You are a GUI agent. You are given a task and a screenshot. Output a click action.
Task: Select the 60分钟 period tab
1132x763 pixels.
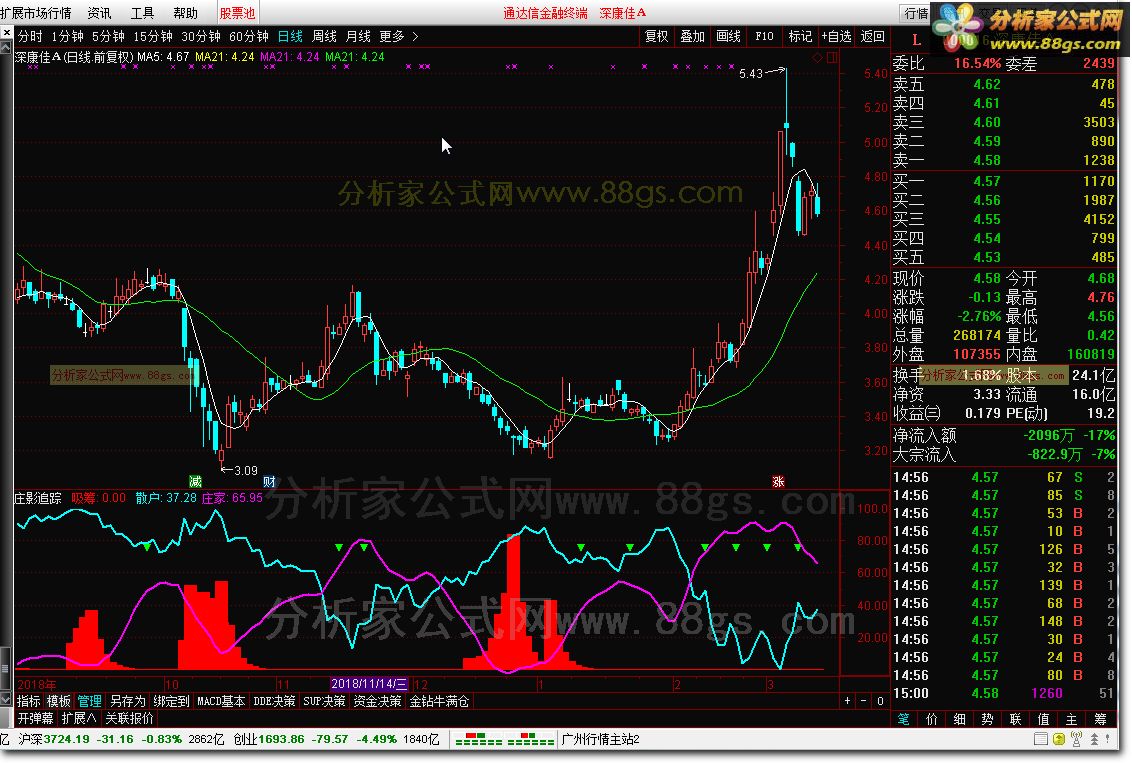(248, 36)
